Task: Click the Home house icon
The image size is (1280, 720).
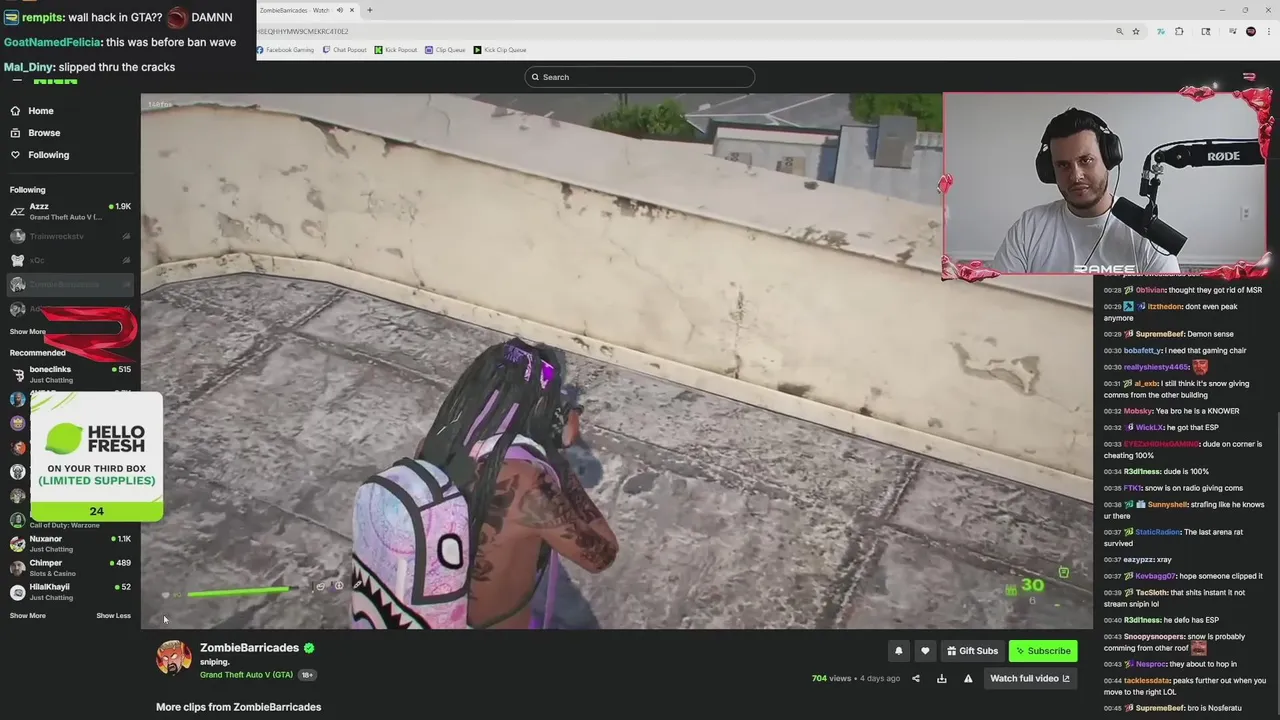Action: coord(15,111)
